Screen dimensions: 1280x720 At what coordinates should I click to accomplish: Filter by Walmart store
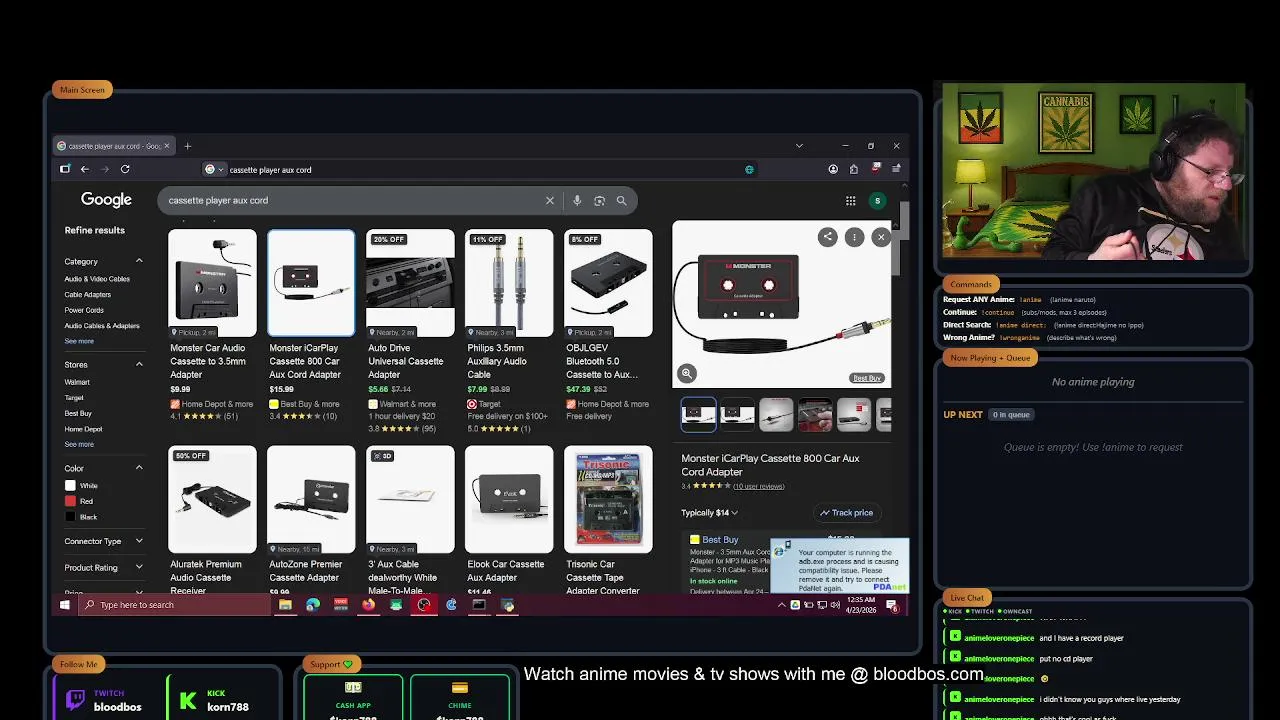(x=77, y=382)
